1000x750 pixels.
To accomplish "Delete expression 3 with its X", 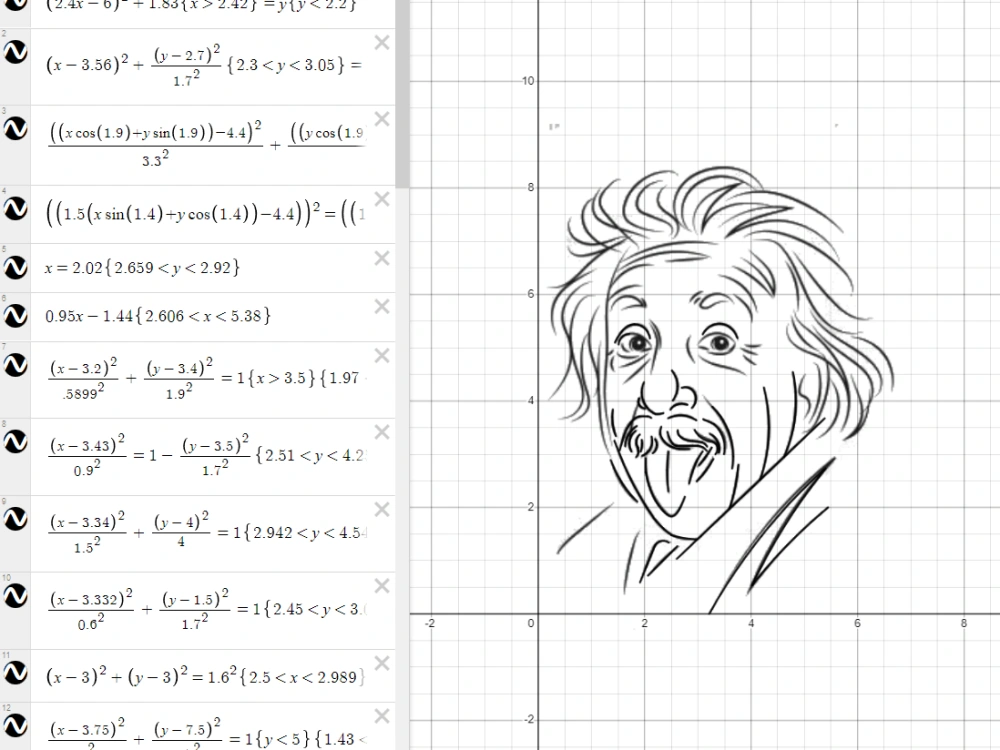I will pyautogui.click(x=382, y=119).
